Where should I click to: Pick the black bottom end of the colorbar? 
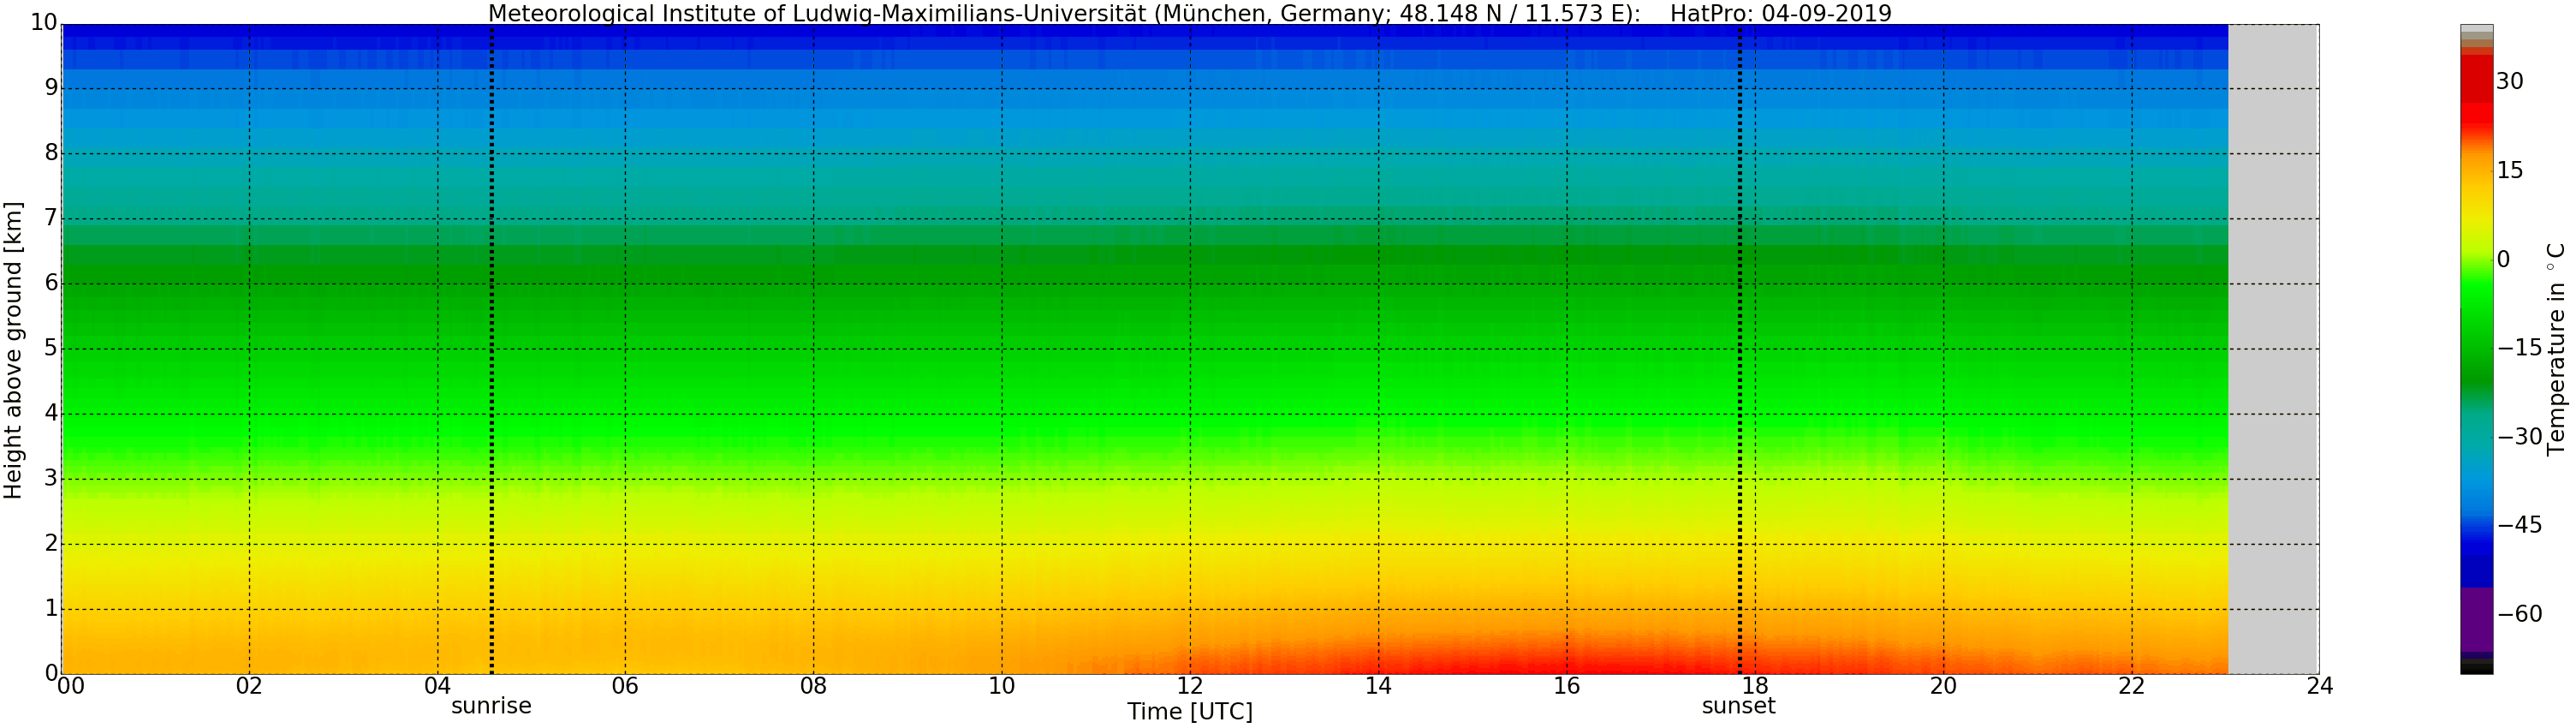2476,670
